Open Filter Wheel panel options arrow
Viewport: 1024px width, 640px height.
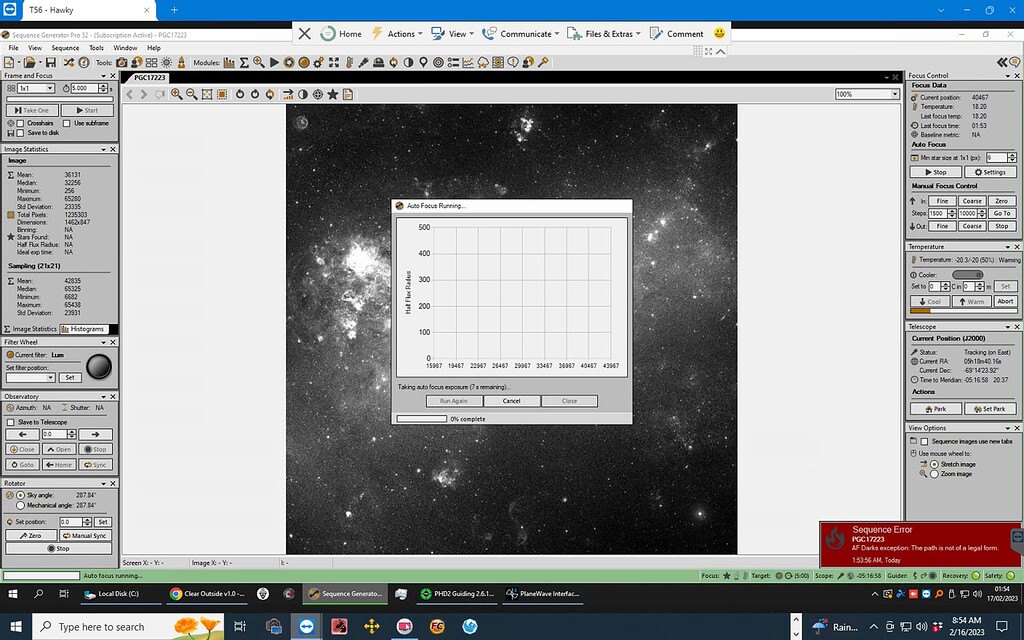click(103, 342)
